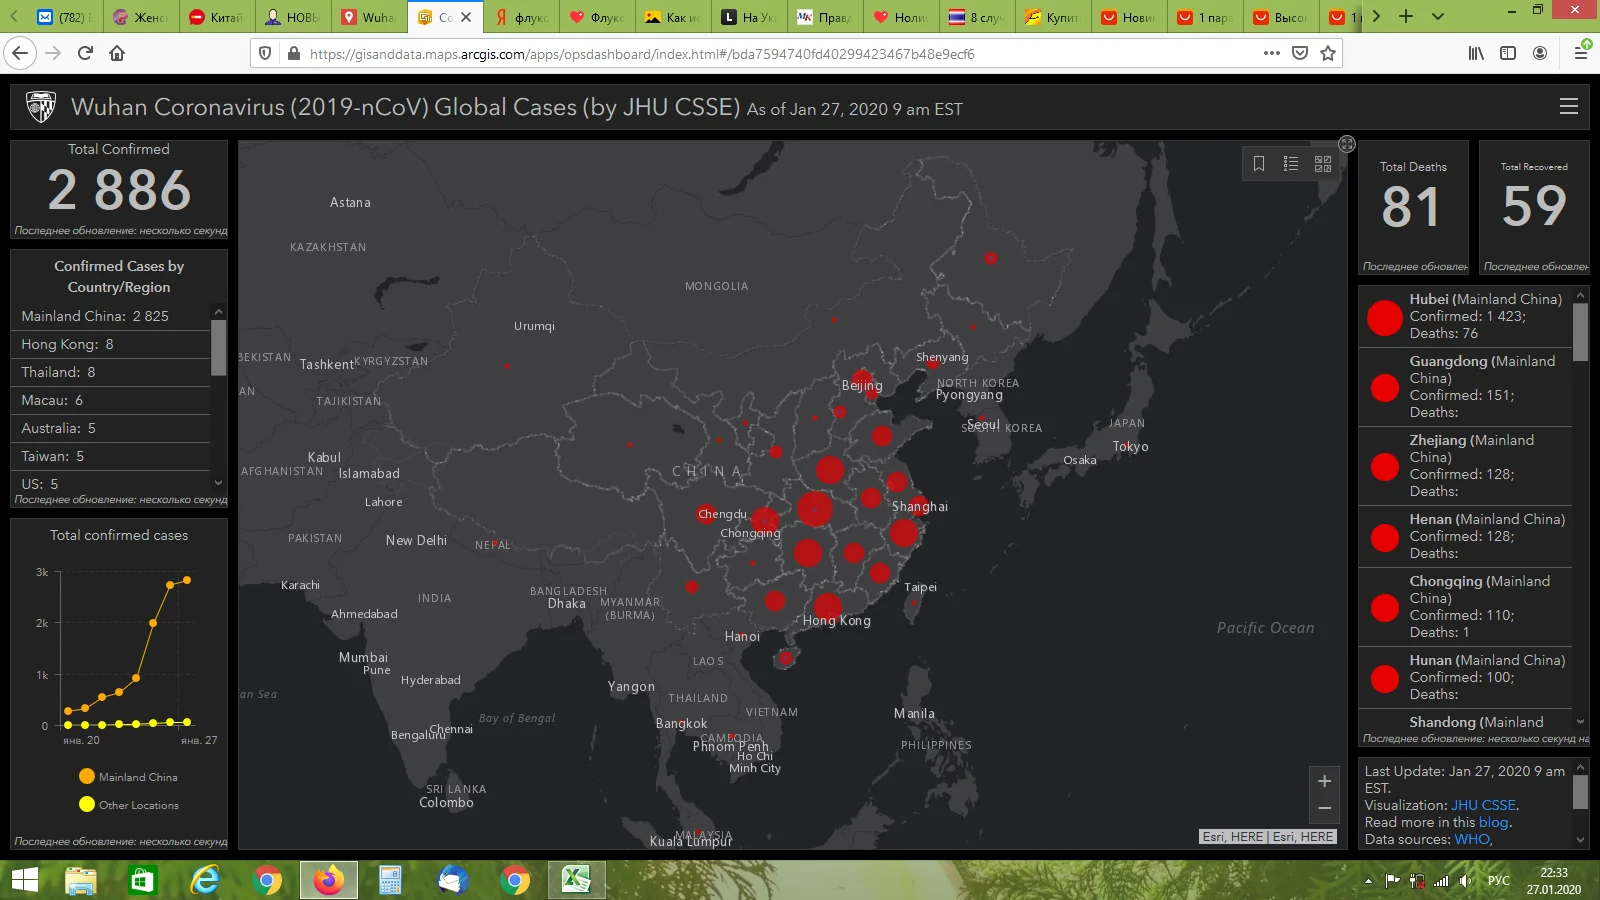Click scrollbar thumb of province list

(1581, 331)
